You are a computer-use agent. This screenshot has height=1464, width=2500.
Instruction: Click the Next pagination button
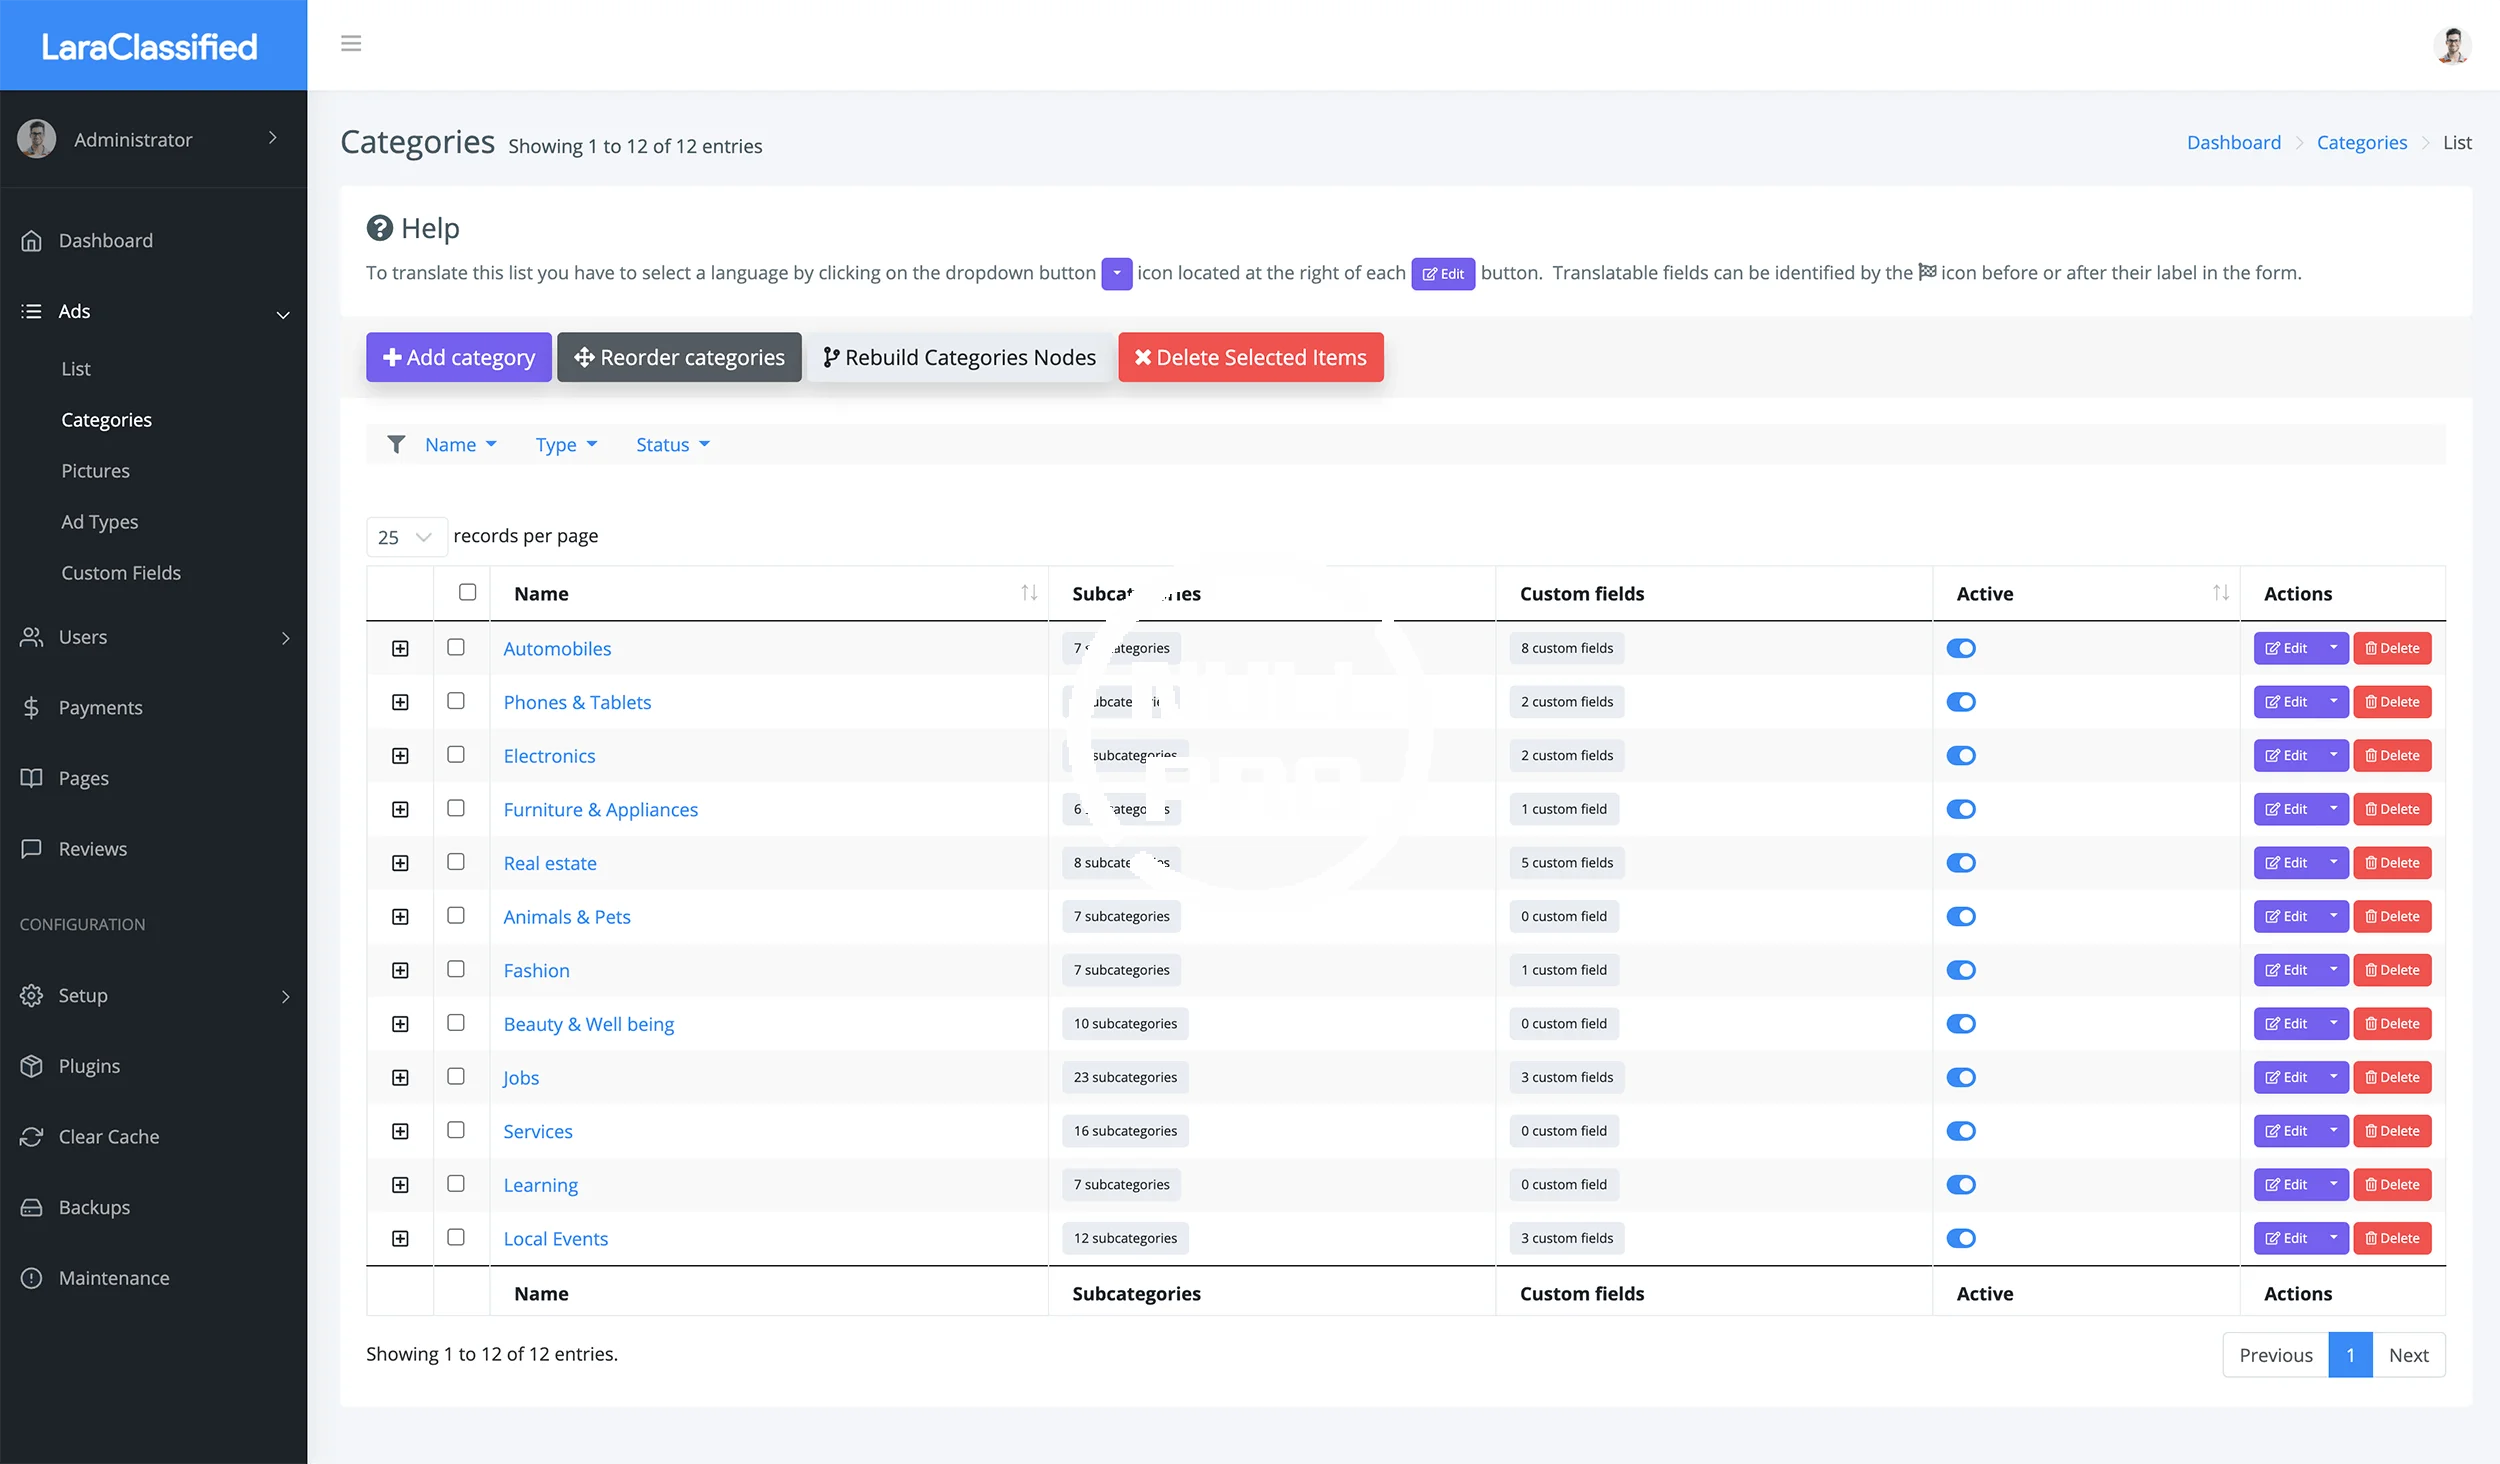pos(2408,1355)
